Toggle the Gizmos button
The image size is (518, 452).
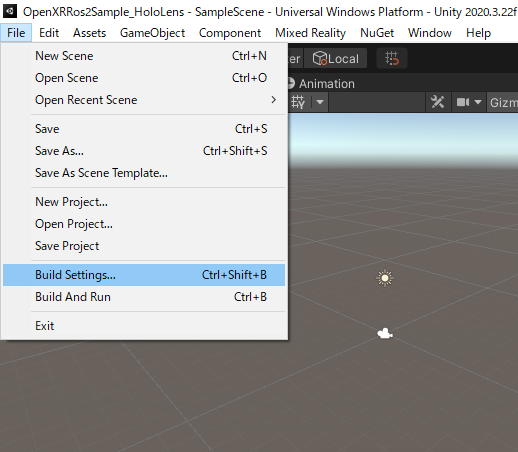pyautogui.click(x=503, y=102)
